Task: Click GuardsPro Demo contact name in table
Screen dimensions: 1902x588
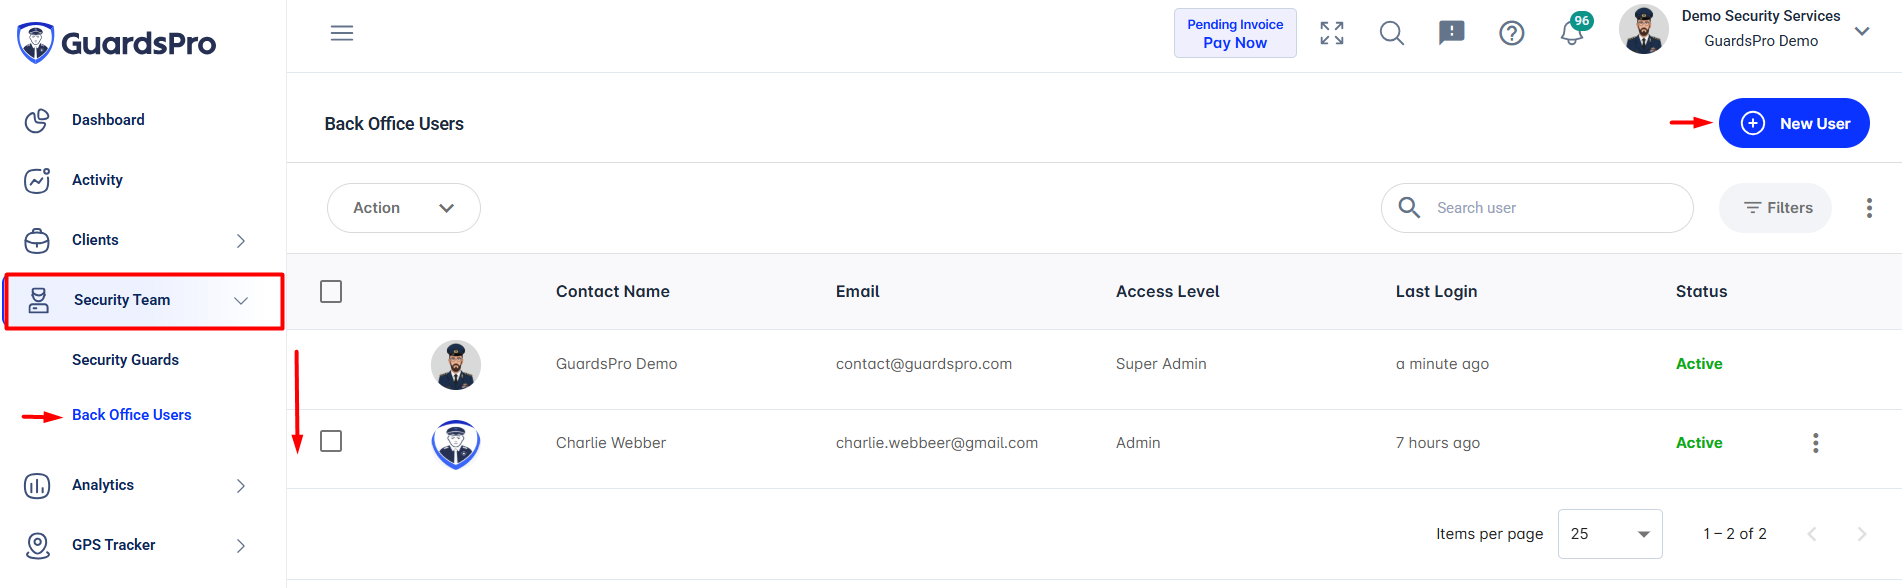Action: [616, 364]
